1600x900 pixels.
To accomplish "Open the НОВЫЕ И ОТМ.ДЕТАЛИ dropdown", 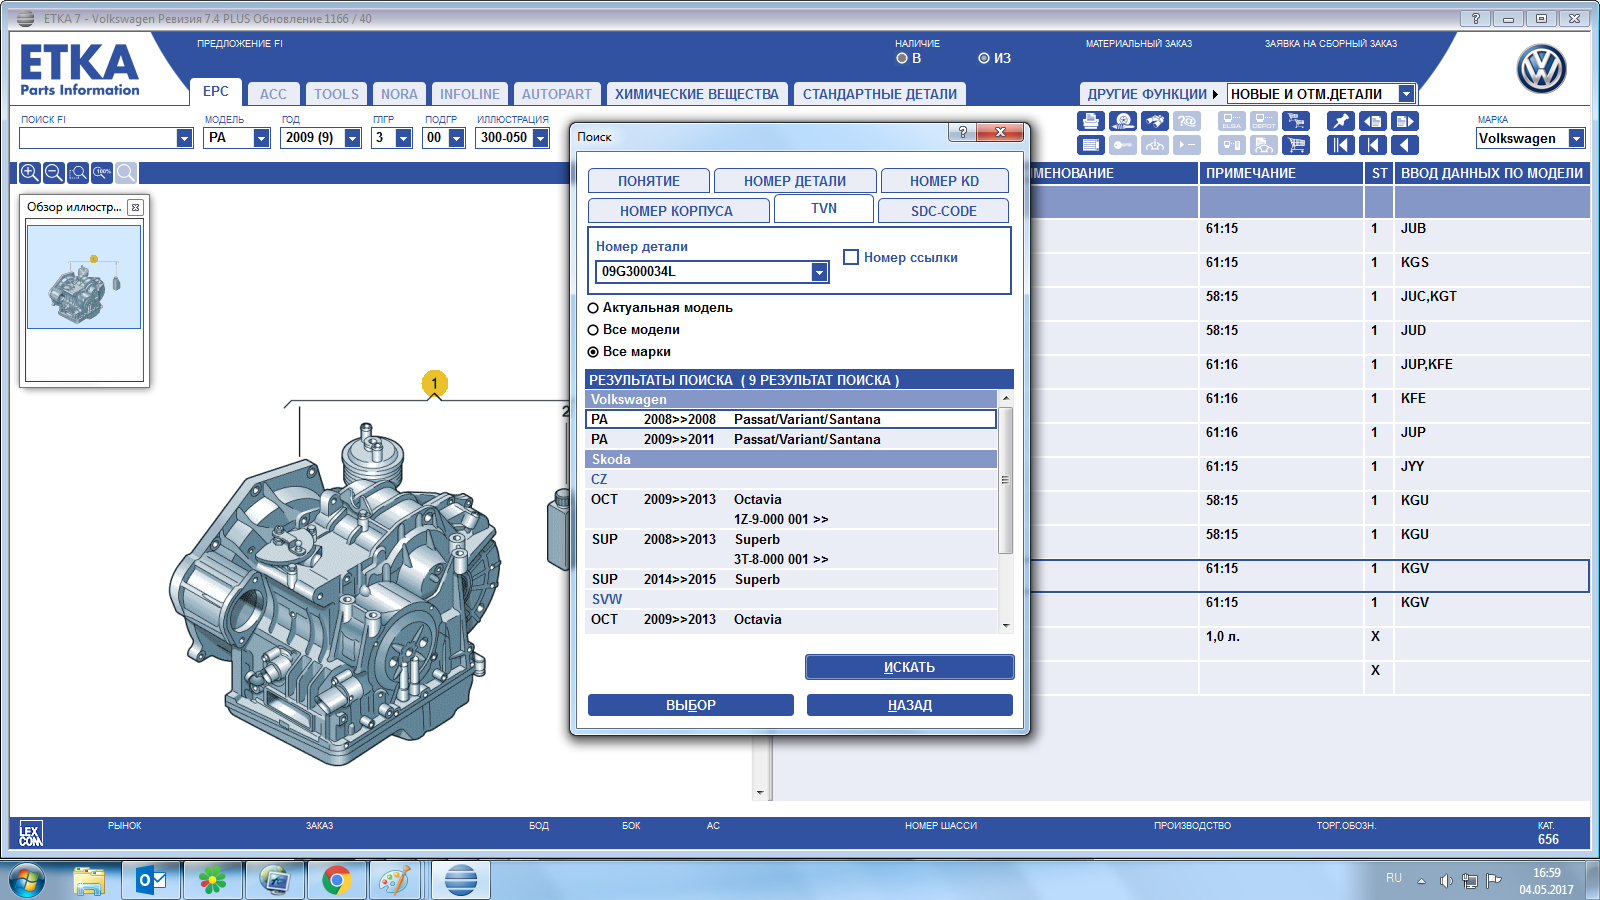I will click(1406, 93).
